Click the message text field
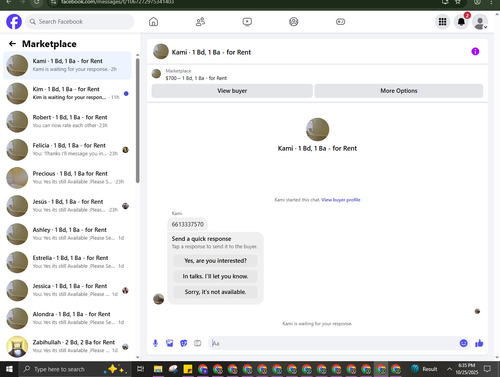Viewport: 500px width, 377px height. pyautogui.click(x=333, y=343)
